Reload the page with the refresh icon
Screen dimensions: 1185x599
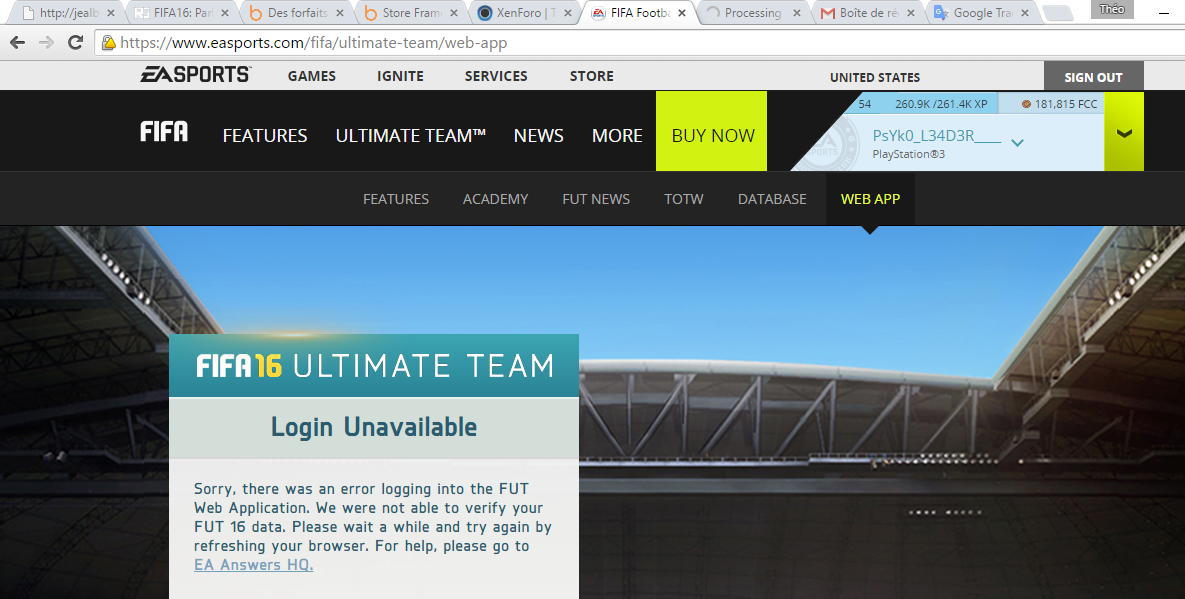(x=75, y=42)
